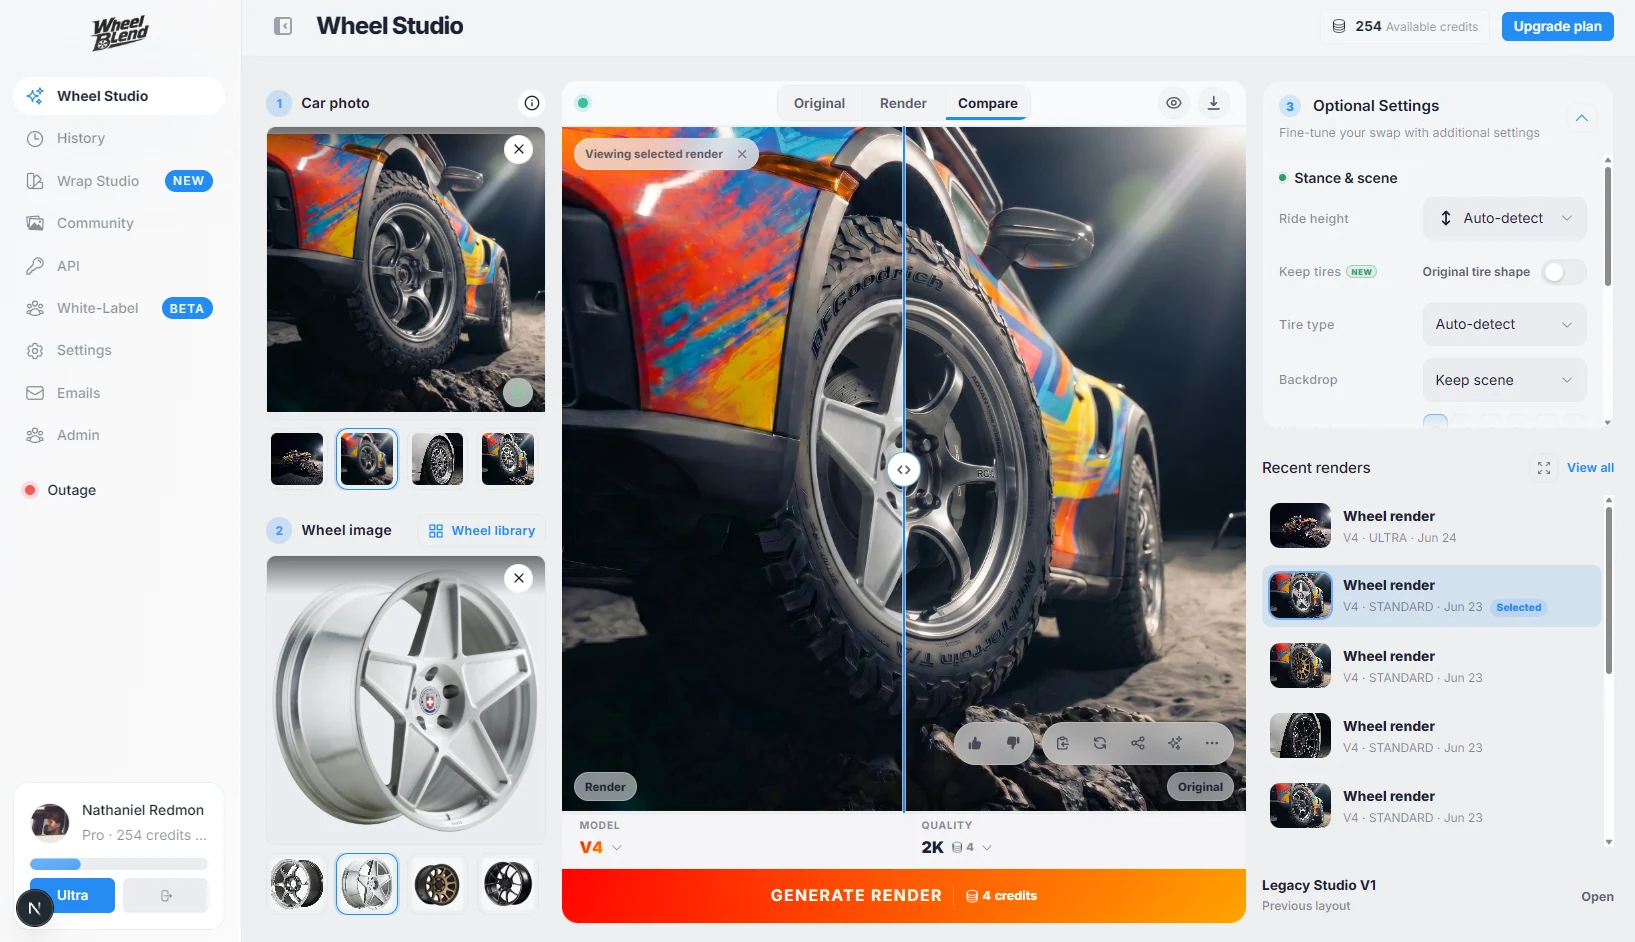
Task: Download the render with the download icon
Action: [1213, 103]
